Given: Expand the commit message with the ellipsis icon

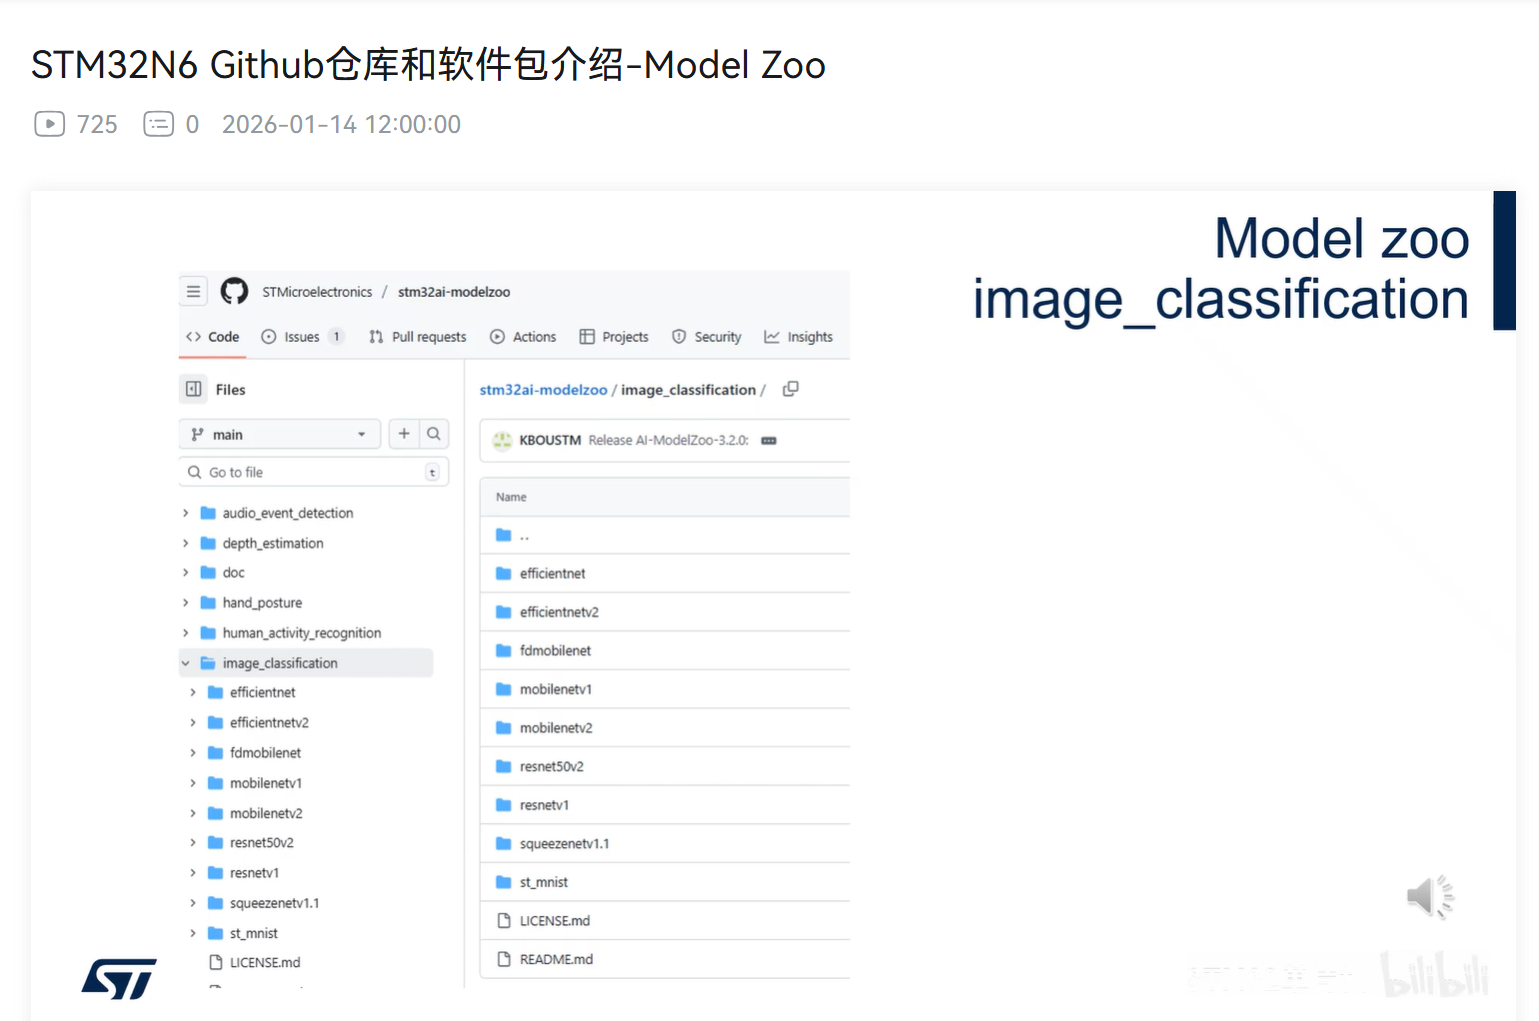Looking at the screenshot, I should pos(769,440).
